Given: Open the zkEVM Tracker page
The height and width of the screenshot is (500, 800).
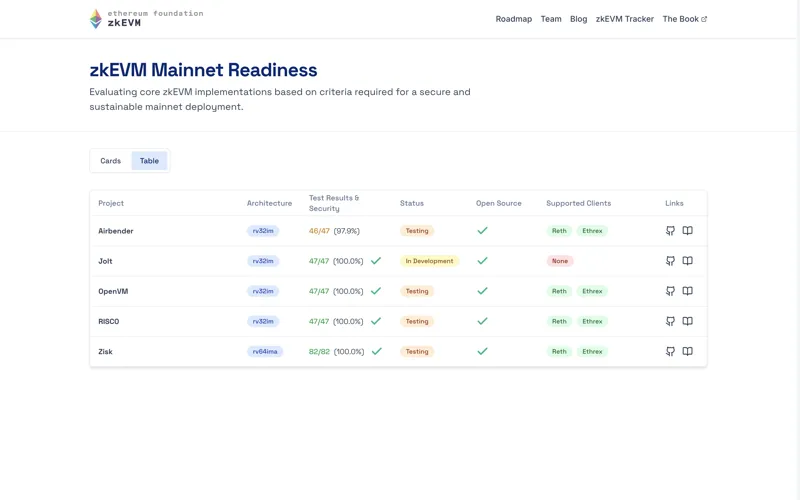Looking at the screenshot, I should coord(624,19).
